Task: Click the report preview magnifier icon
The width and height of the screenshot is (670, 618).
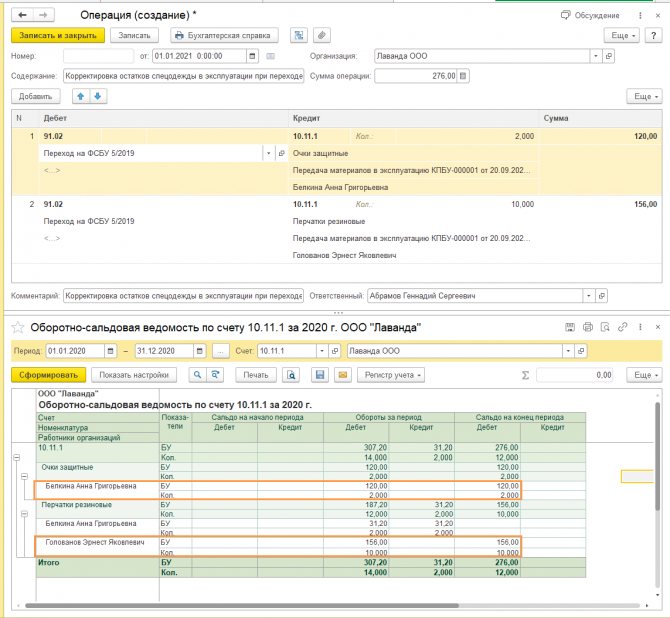Action: tap(291, 375)
